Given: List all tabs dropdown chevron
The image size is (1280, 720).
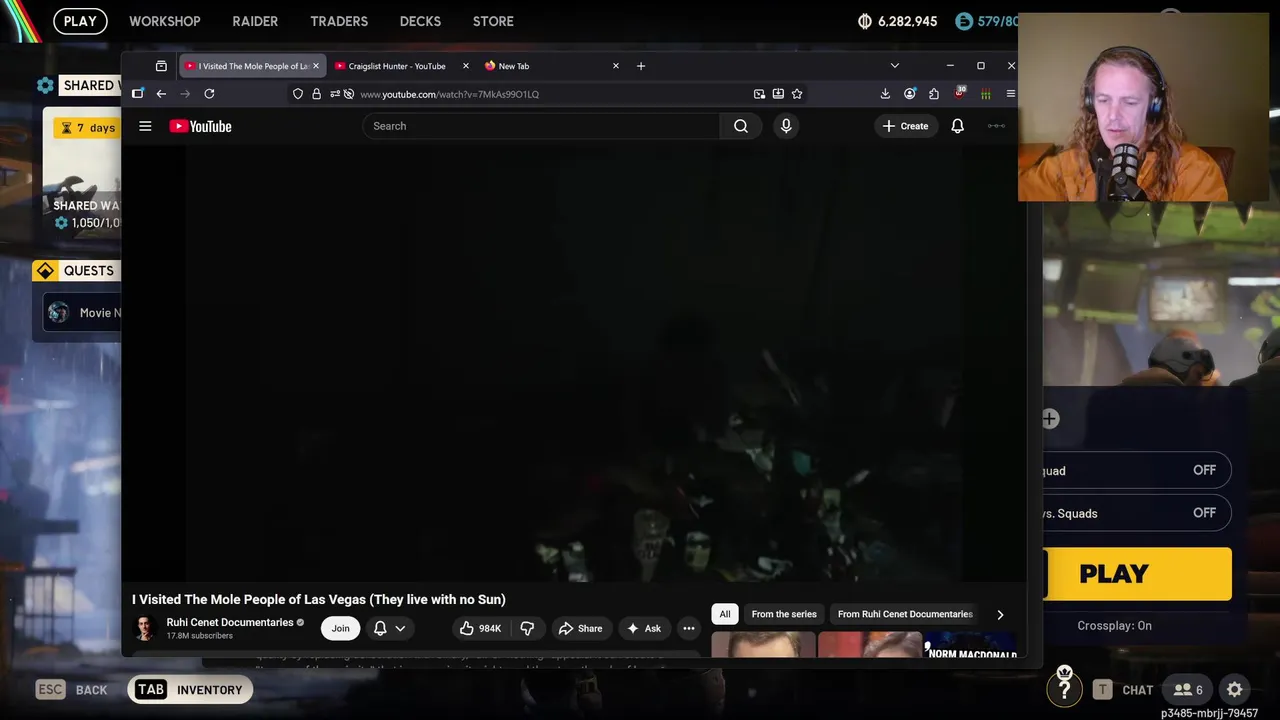Looking at the screenshot, I should [x=894, y=66].
